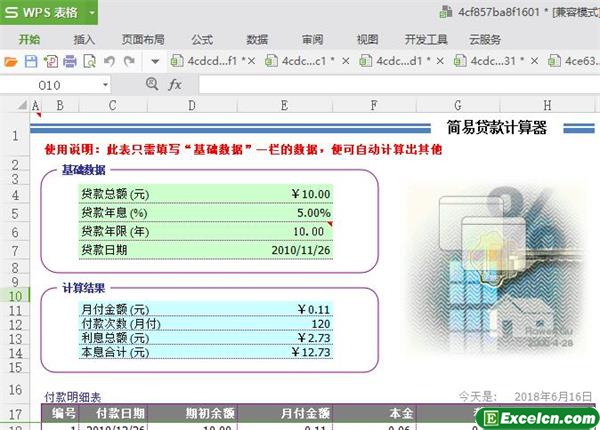The height and width of the screenshot is (430, 600).
Task: Click the Select All corner triangle
Action: 23,104
